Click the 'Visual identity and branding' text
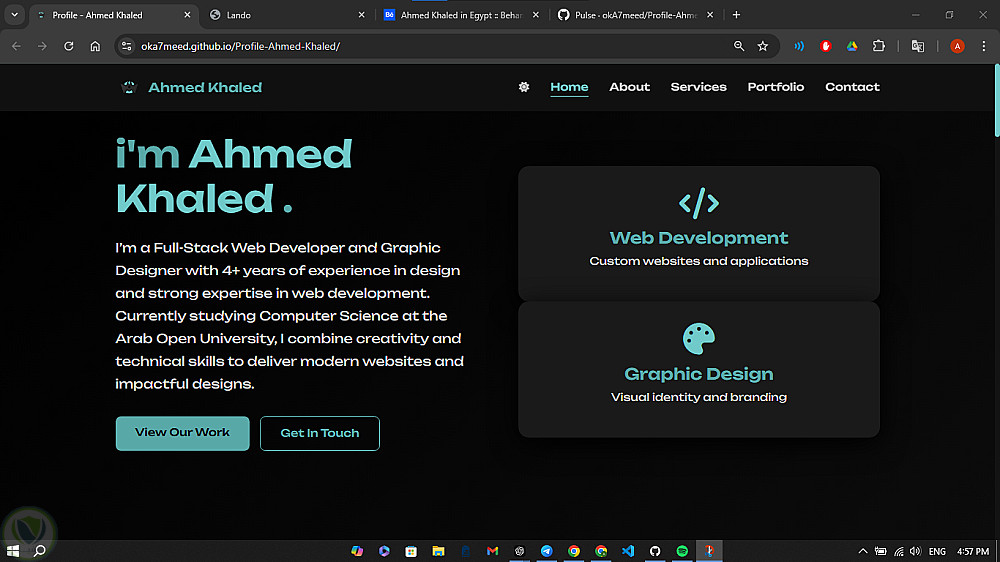Screen dimensions: 1000x562 (698, 397)
